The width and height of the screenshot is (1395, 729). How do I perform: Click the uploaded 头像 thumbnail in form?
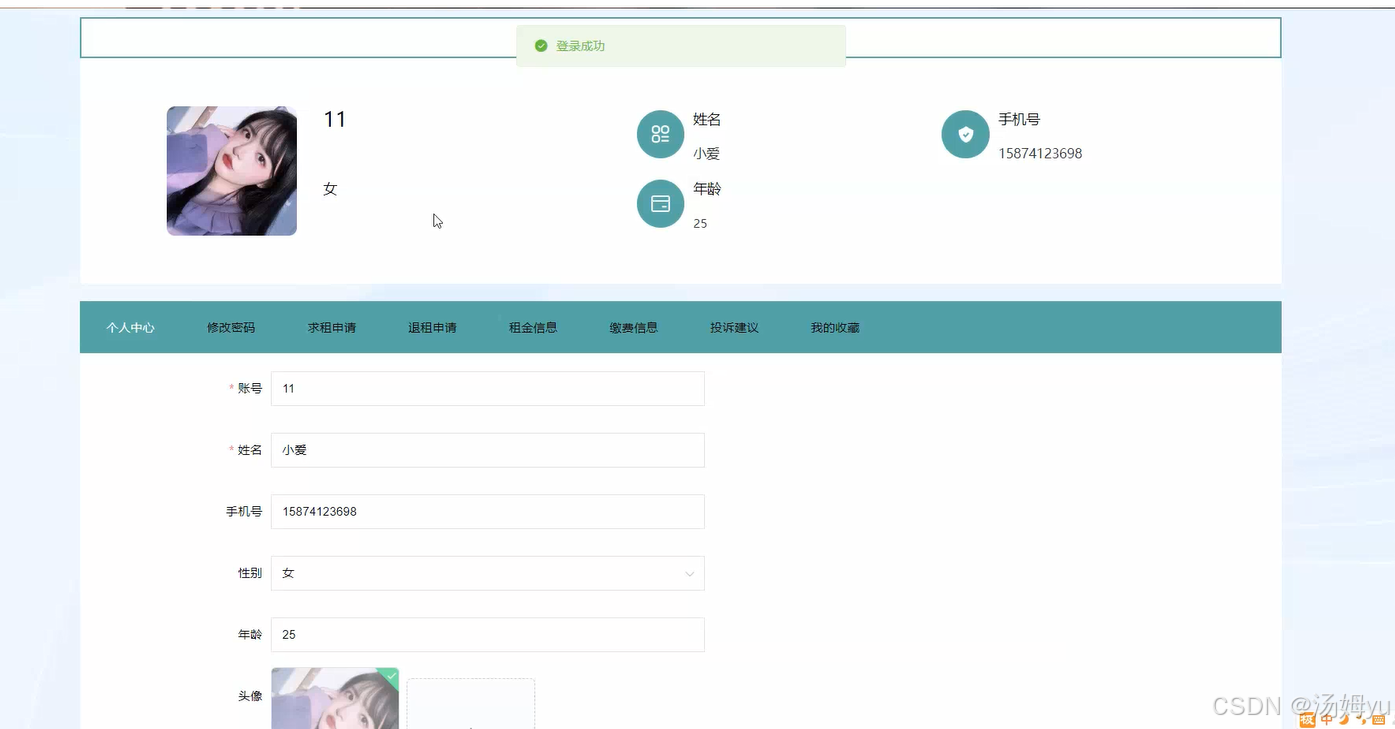(x=335, y=698)
